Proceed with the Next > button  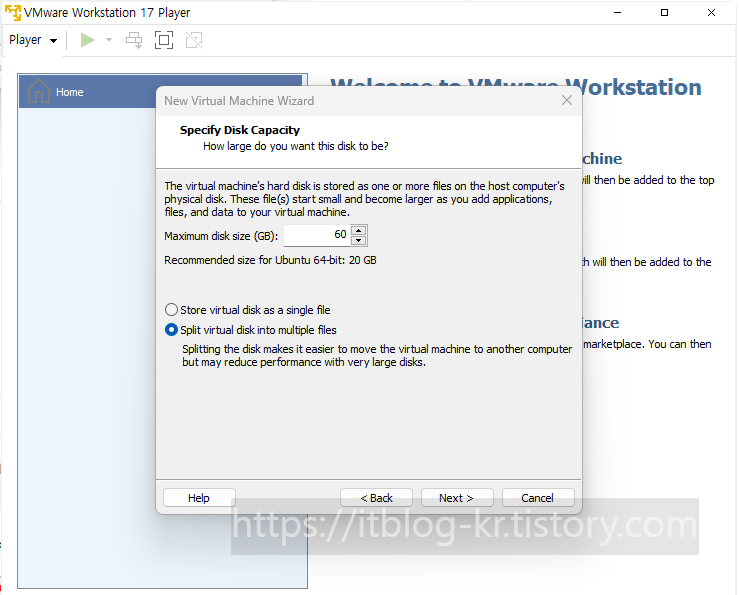457,498
